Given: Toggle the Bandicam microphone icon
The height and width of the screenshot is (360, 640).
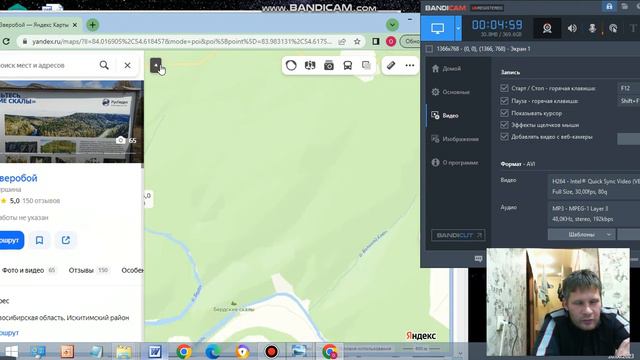Looking at the screenshot, I should 592,28.
